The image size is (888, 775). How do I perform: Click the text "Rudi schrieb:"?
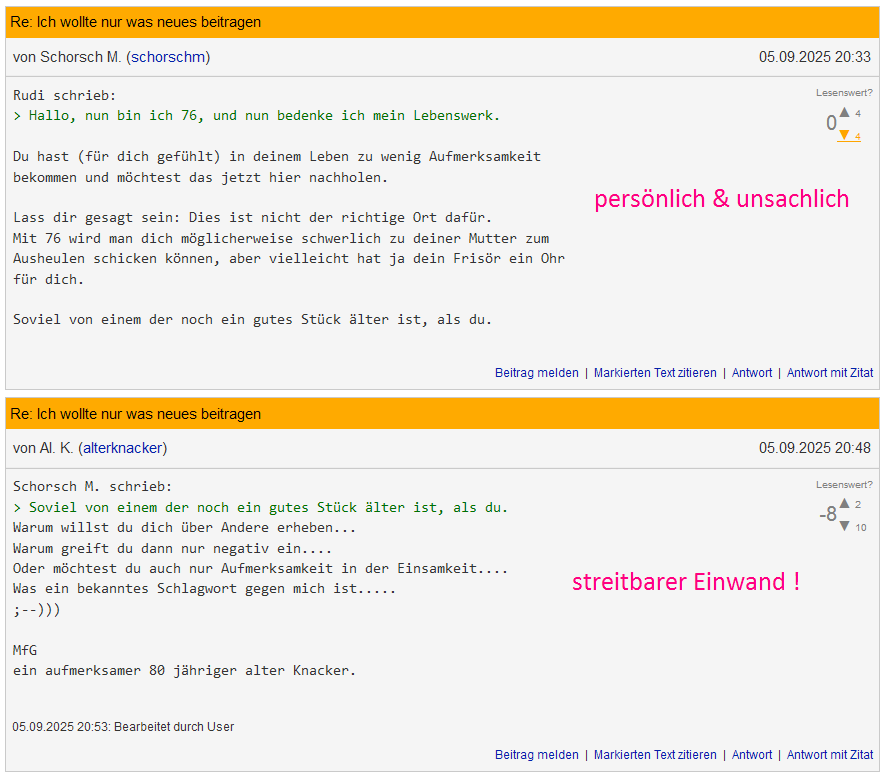tap(65, 95)
